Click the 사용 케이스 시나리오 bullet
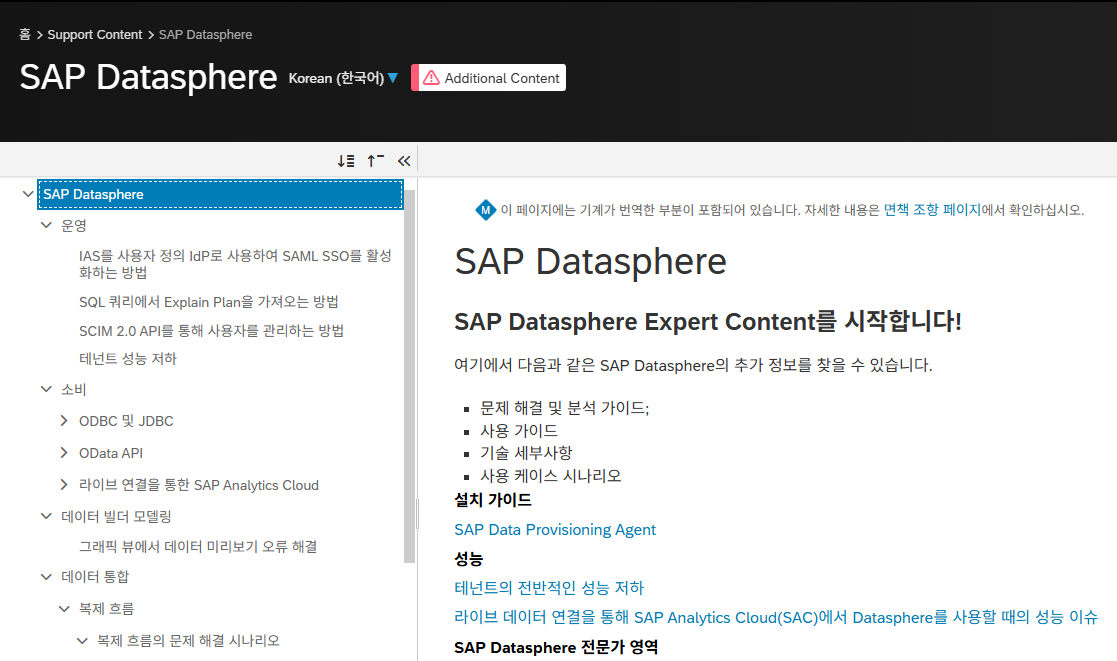Screen dimensions: 1117x661 (x=550, y=475)
